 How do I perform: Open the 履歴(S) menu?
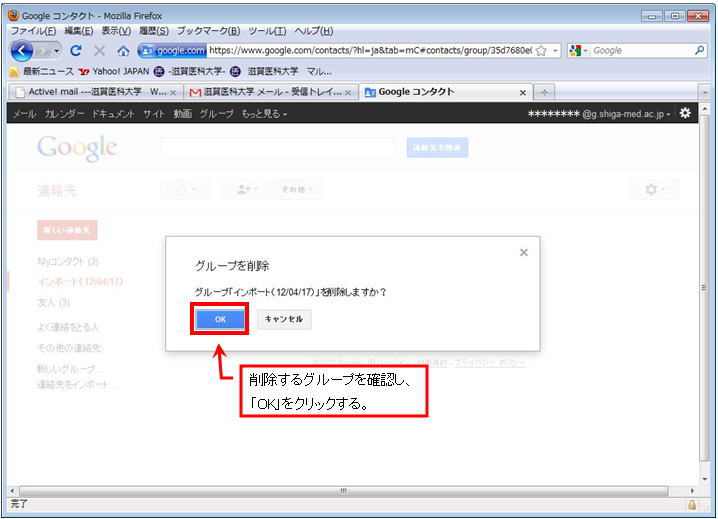pos(154,31)
